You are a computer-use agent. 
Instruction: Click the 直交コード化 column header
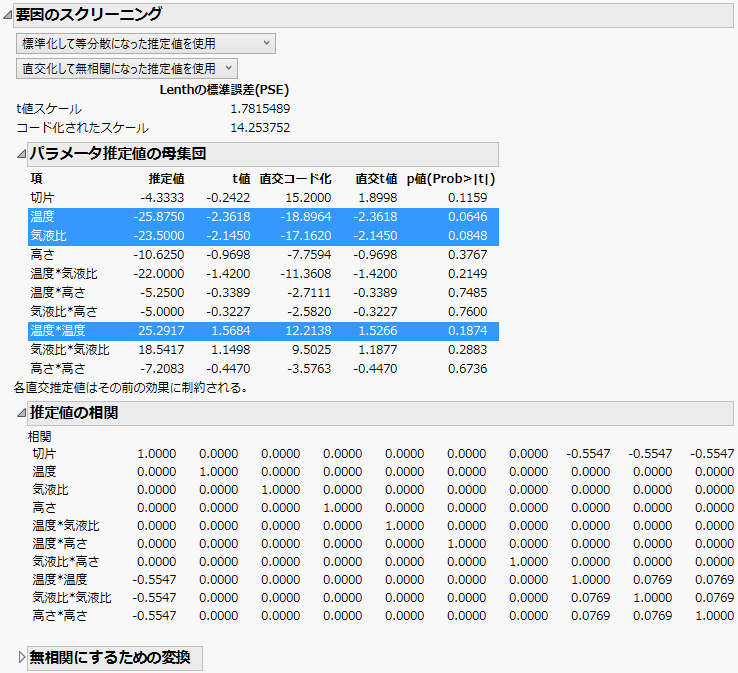point(295,179)
